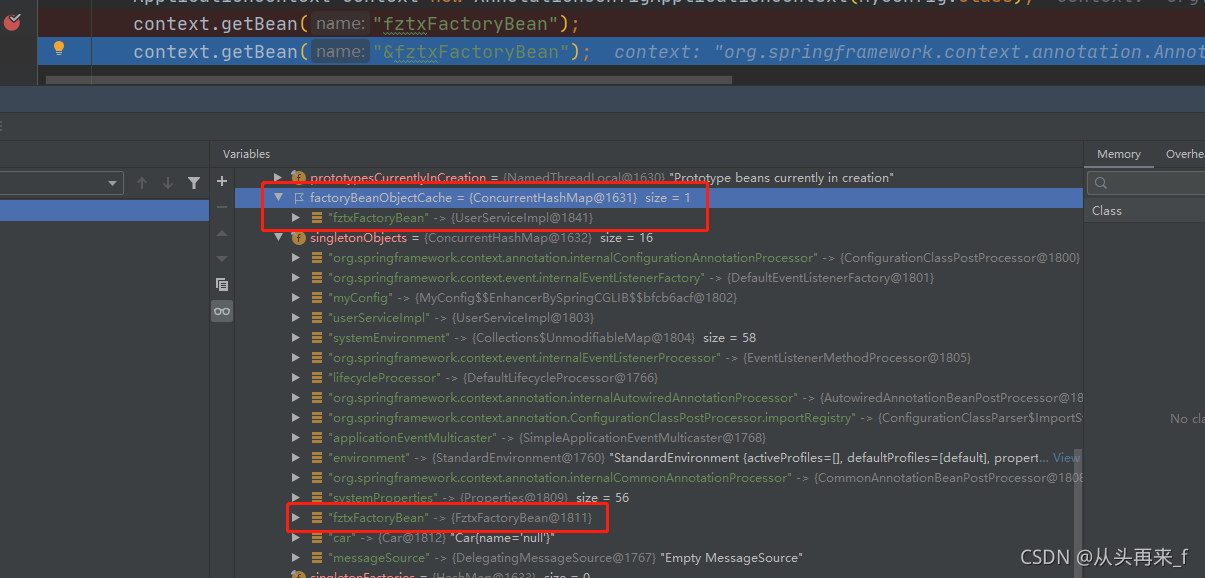The width and height of the screenshot is (1205, 578).
Task: Collapse the singletonObjects node
Action: (279, 238)
